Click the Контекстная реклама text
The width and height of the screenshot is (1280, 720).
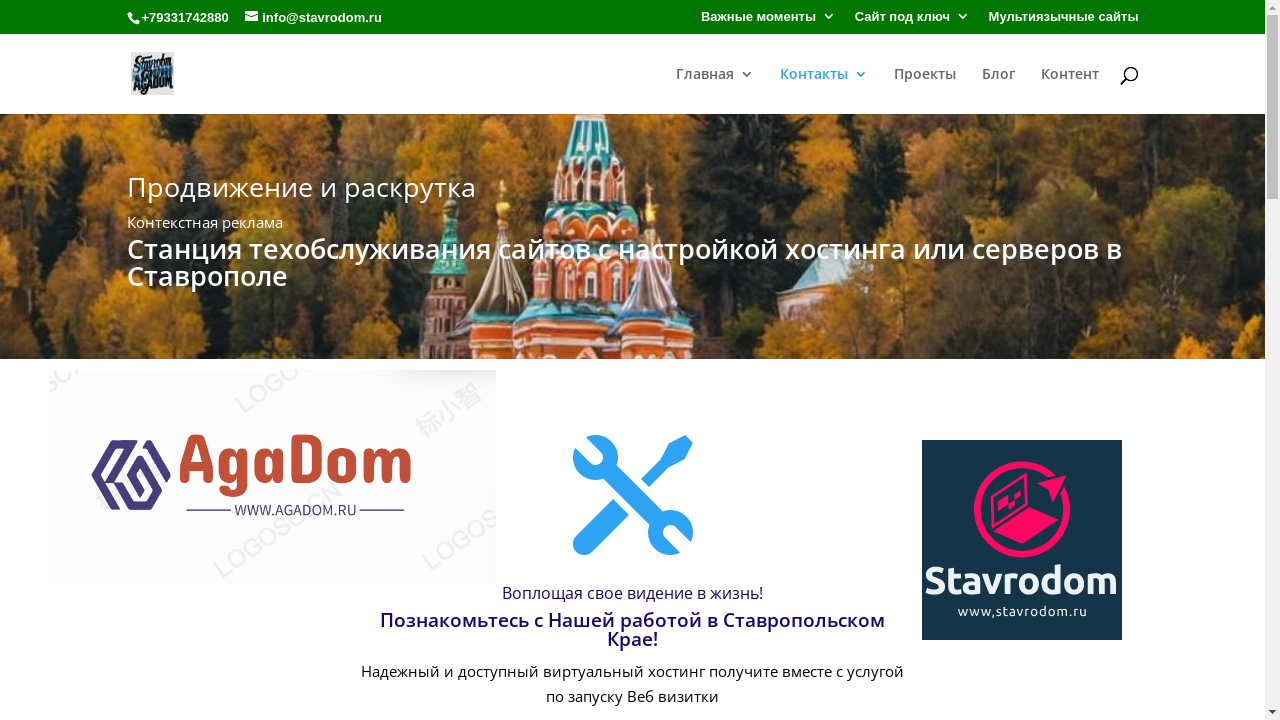[205, 222]
